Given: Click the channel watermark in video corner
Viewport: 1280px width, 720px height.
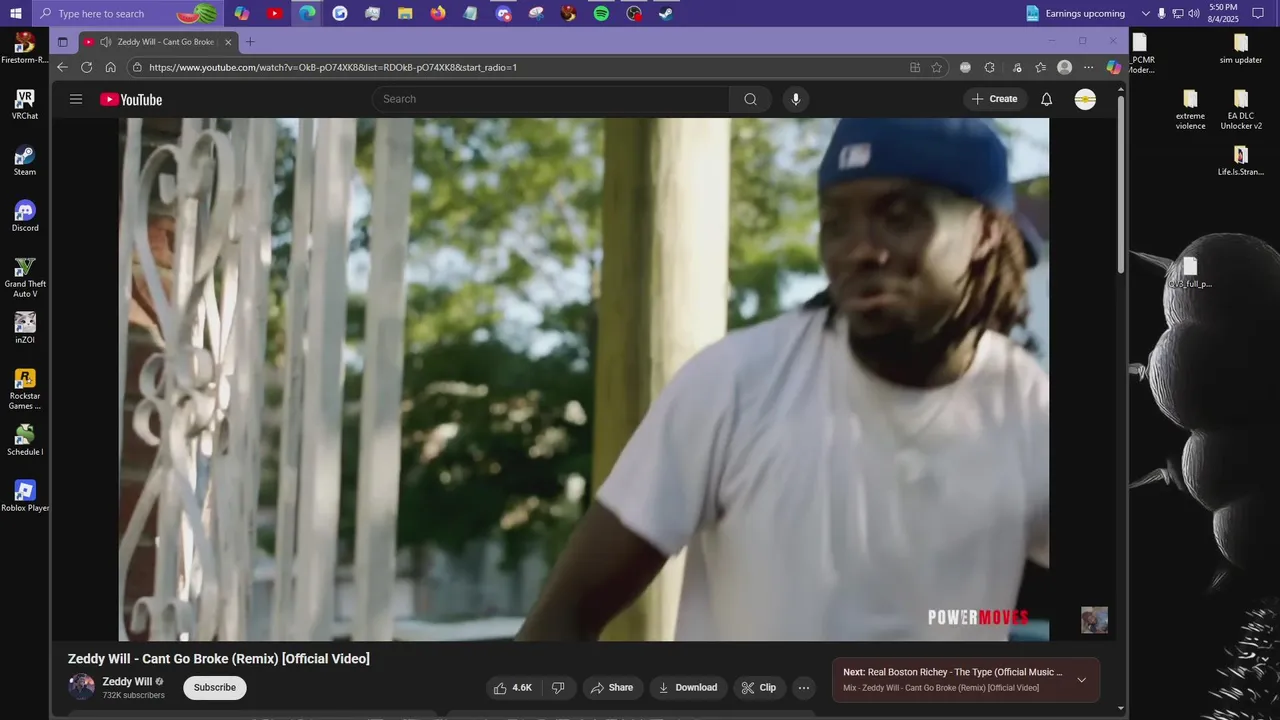Looking at the screenshot, I should coord(1094,620).
